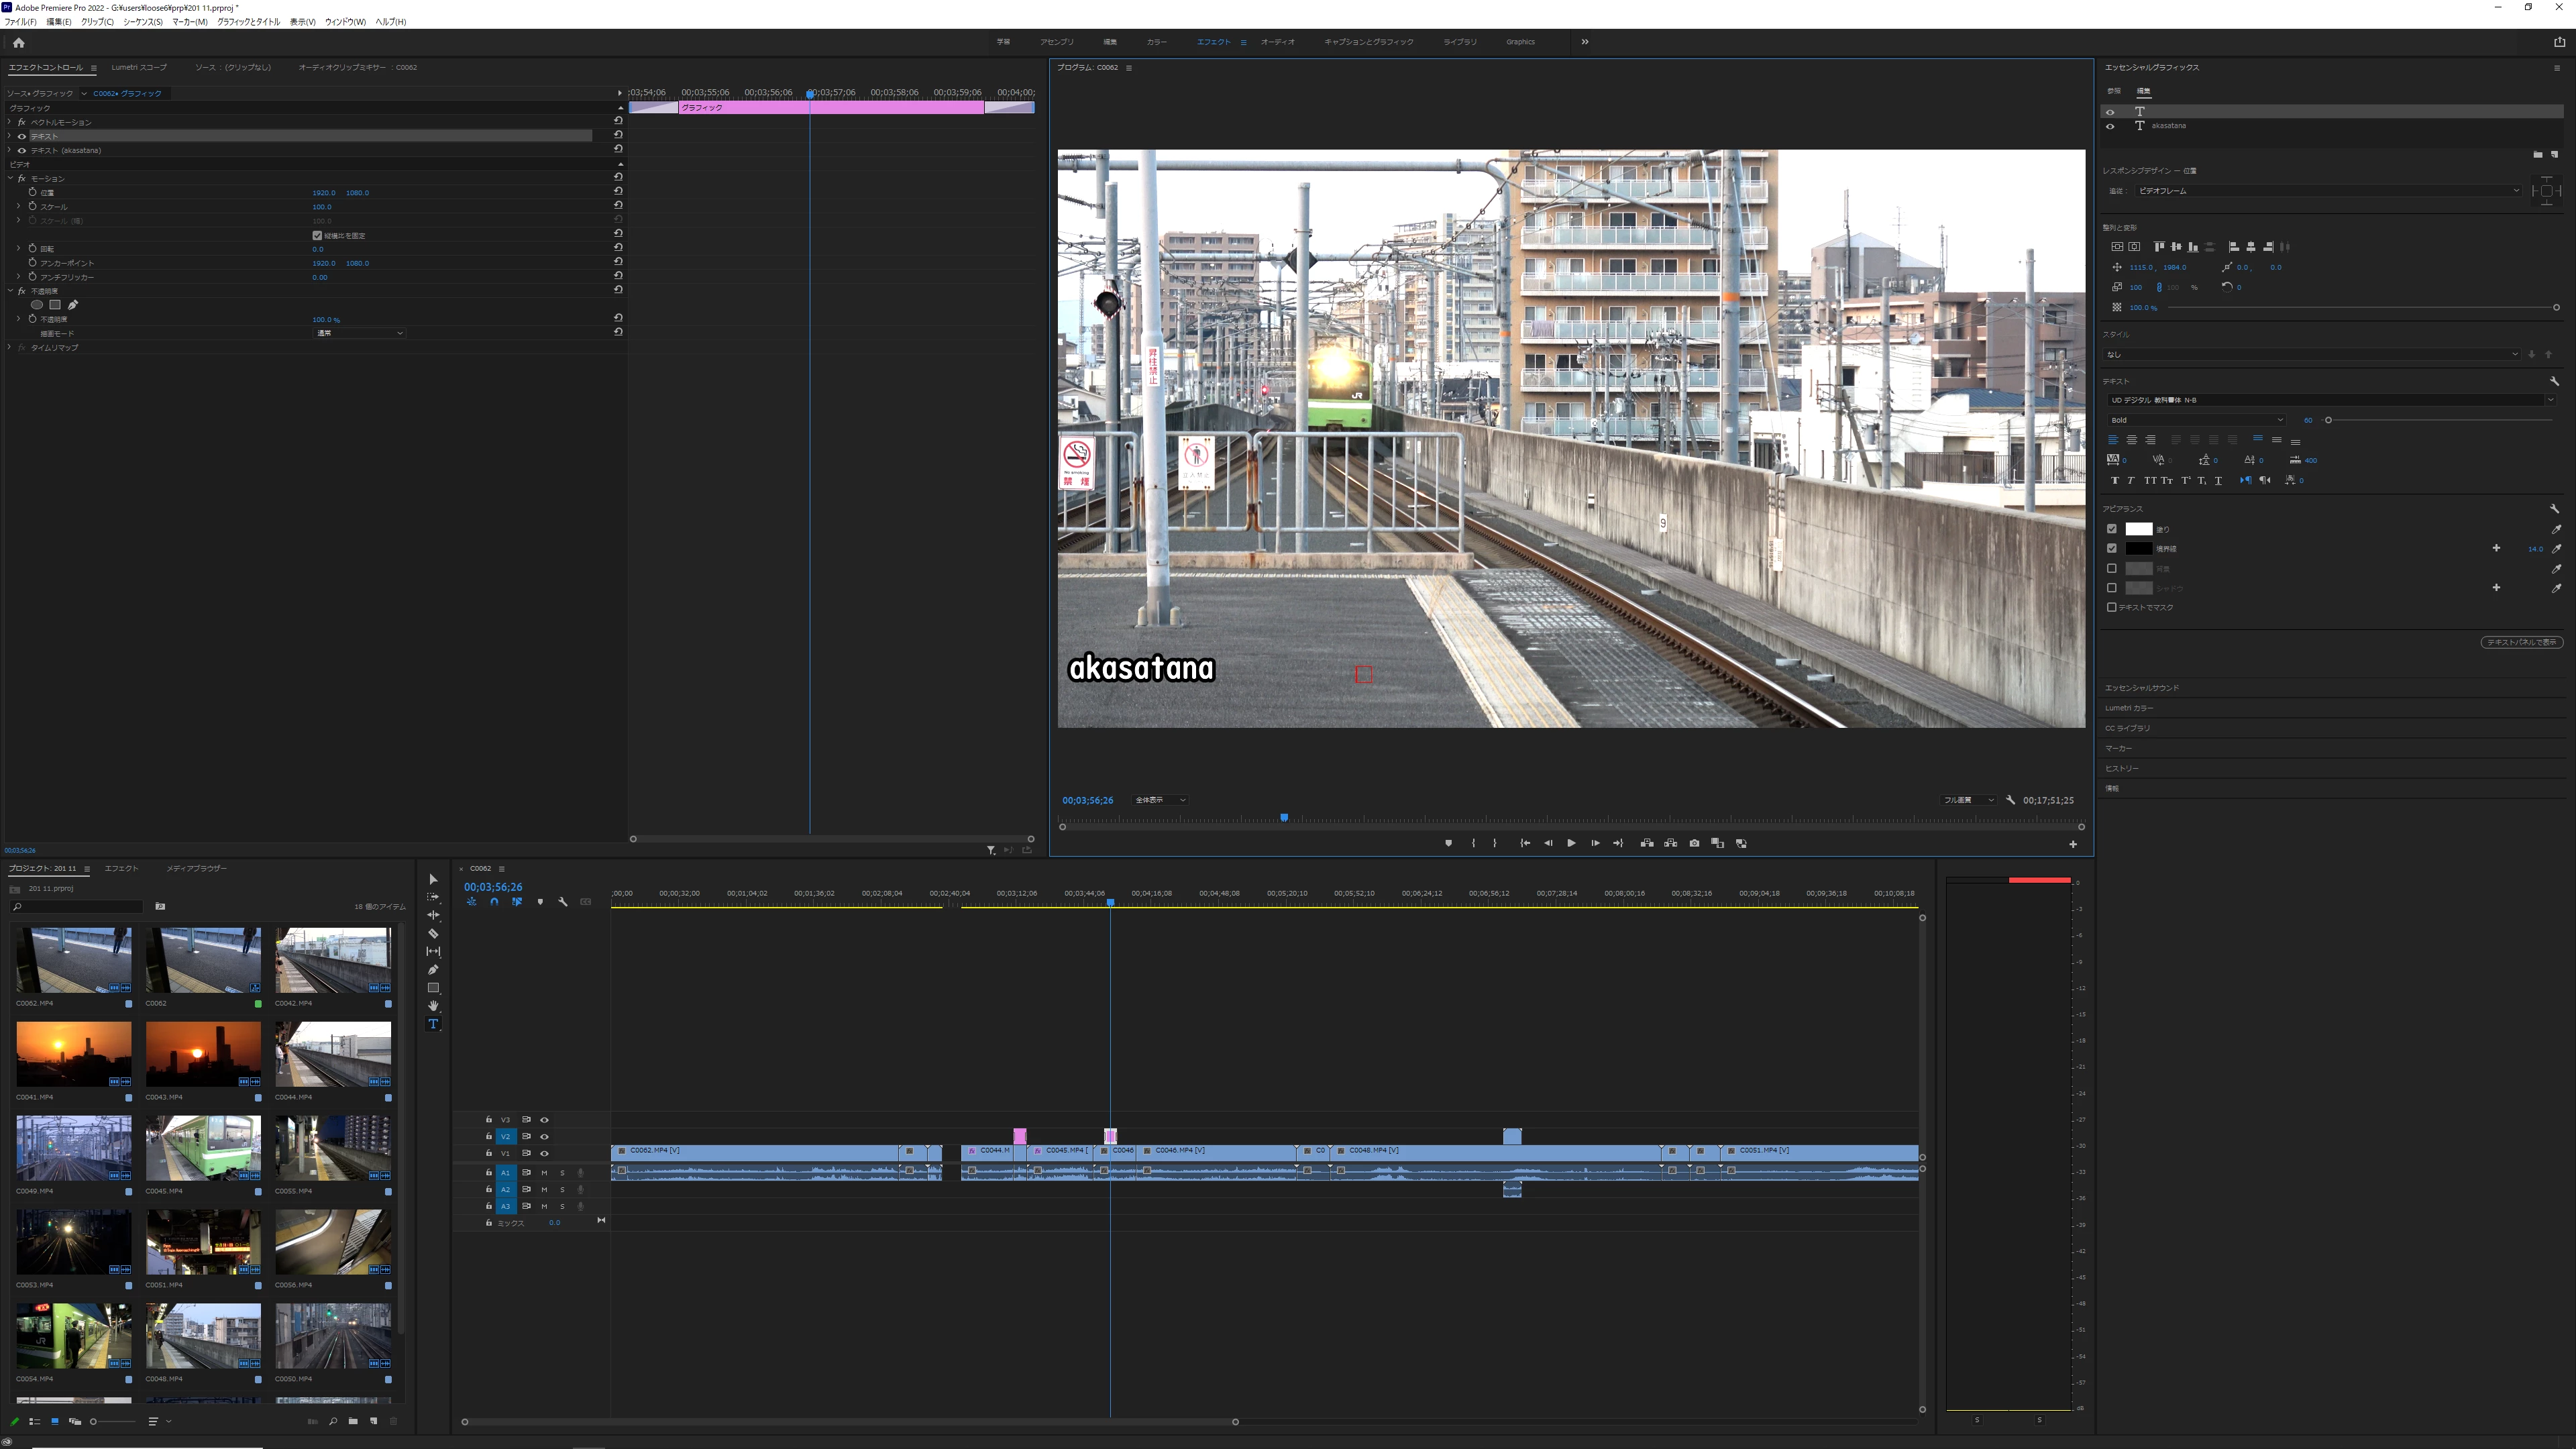Toggle V1 track output eye
Screen dimensions: 2576x1449
coord(544,1153)
